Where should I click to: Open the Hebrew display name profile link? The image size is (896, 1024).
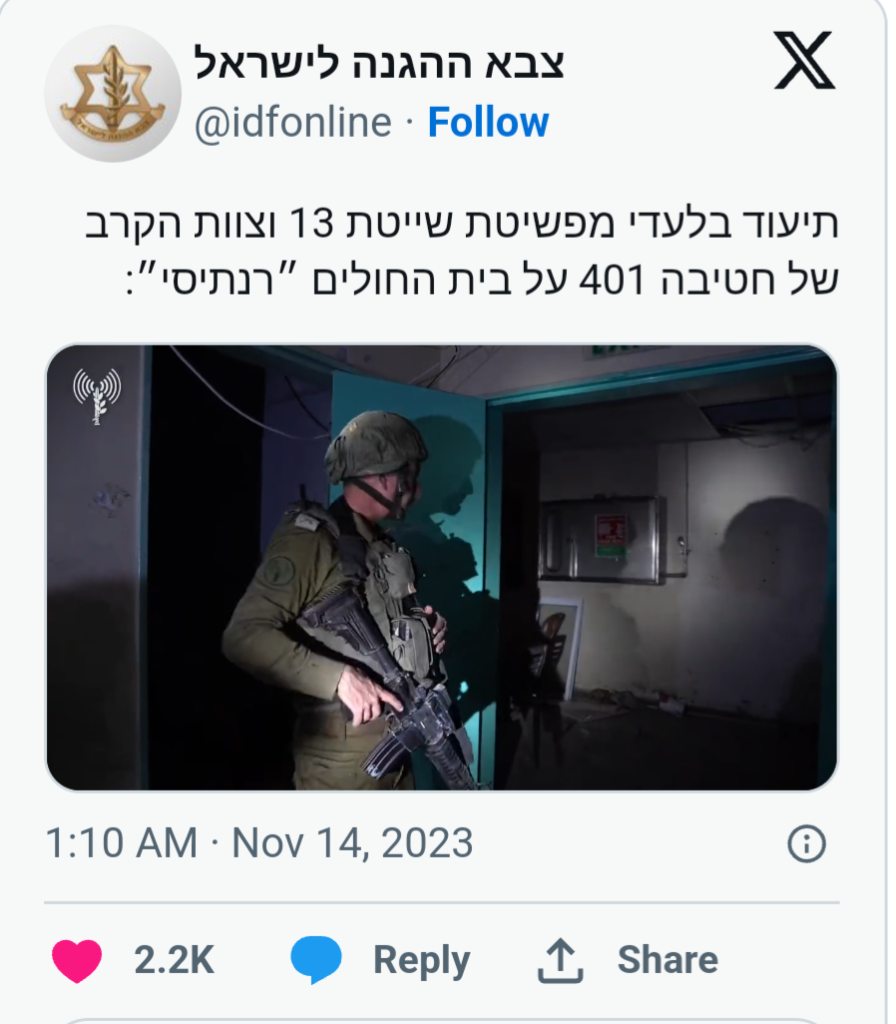click(381, 63)
